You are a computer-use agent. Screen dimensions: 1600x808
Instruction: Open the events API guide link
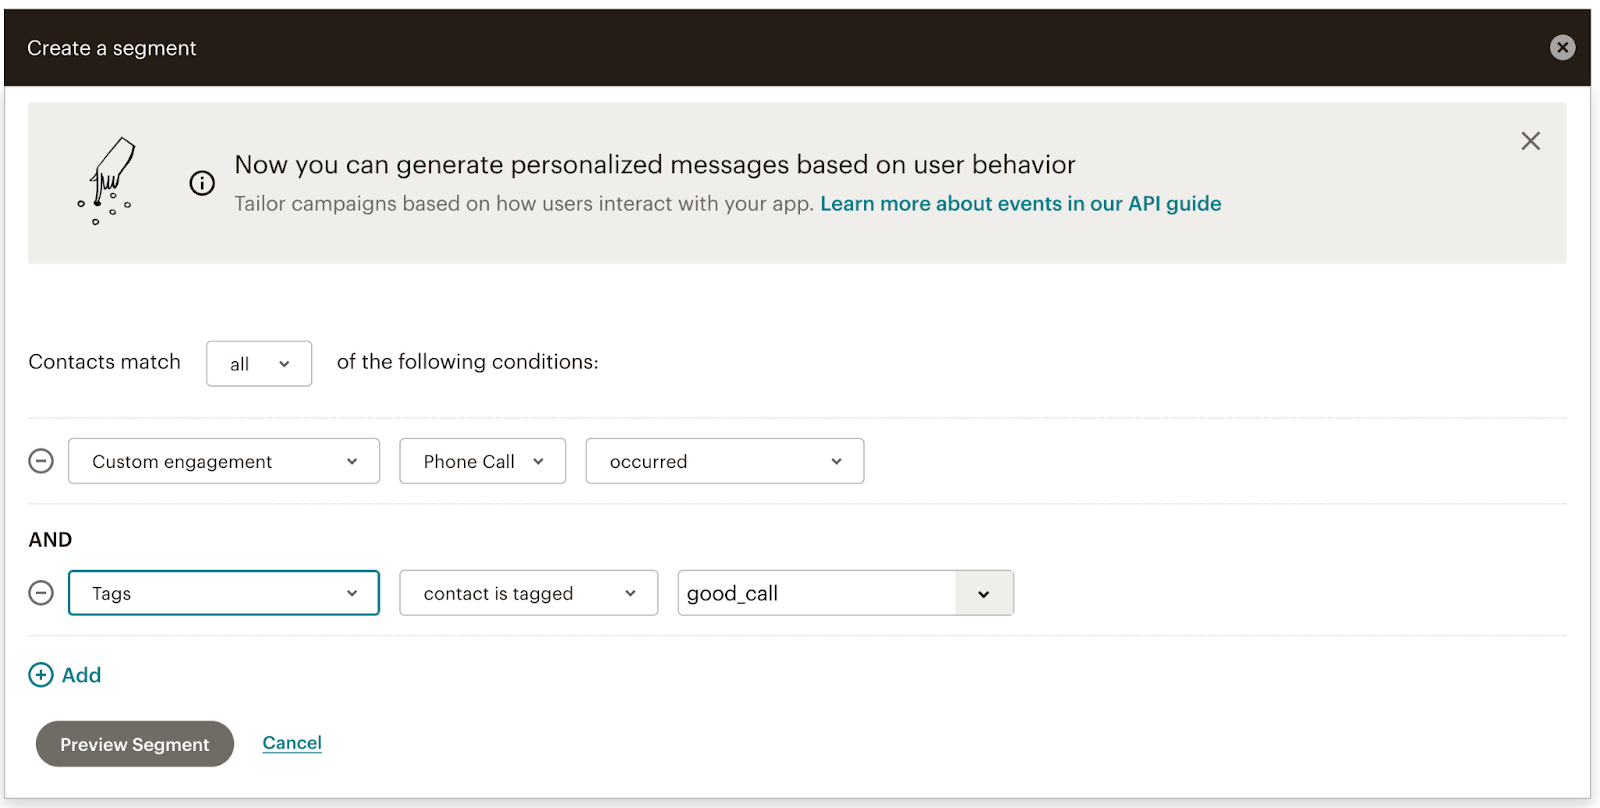1020,204
